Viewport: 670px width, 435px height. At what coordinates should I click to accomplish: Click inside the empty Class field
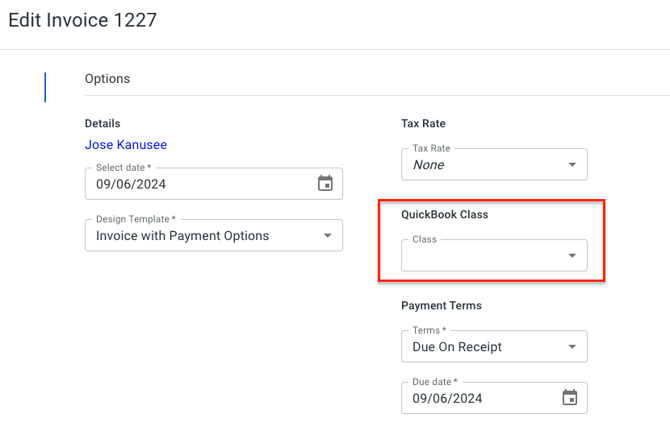[x=480, y=257]
